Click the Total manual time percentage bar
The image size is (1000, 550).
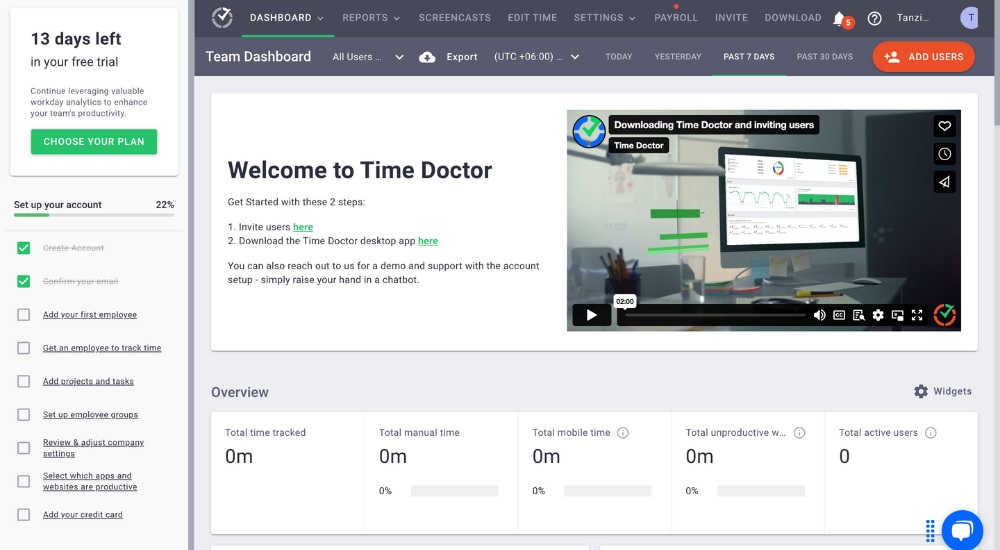(454, 491)
